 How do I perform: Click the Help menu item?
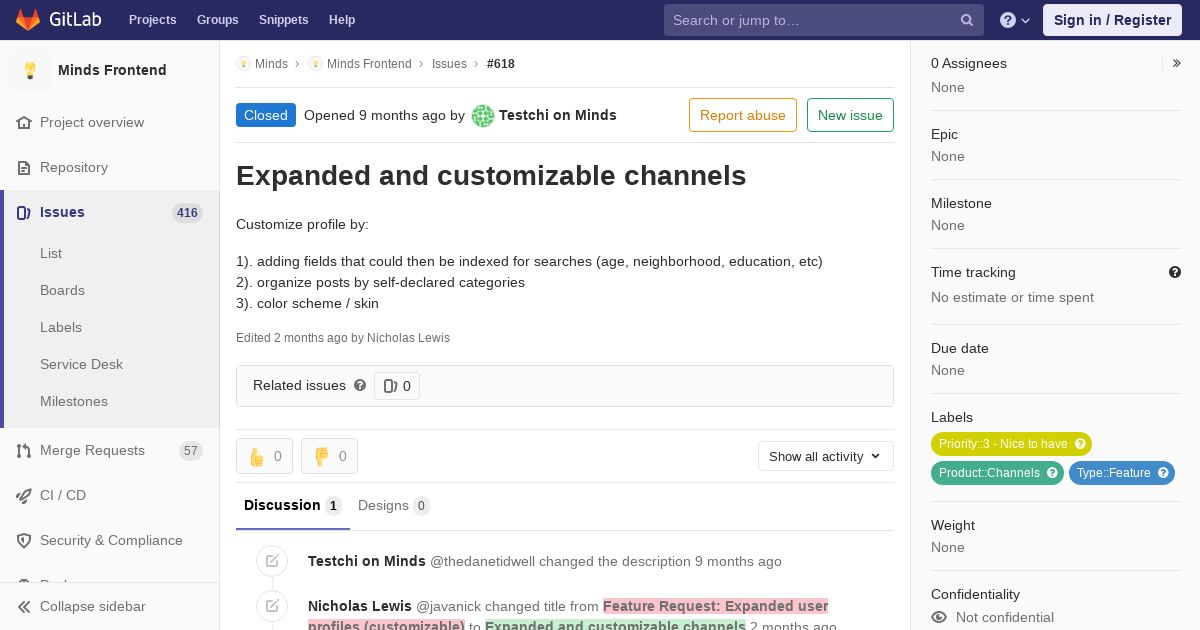[342, 20]
